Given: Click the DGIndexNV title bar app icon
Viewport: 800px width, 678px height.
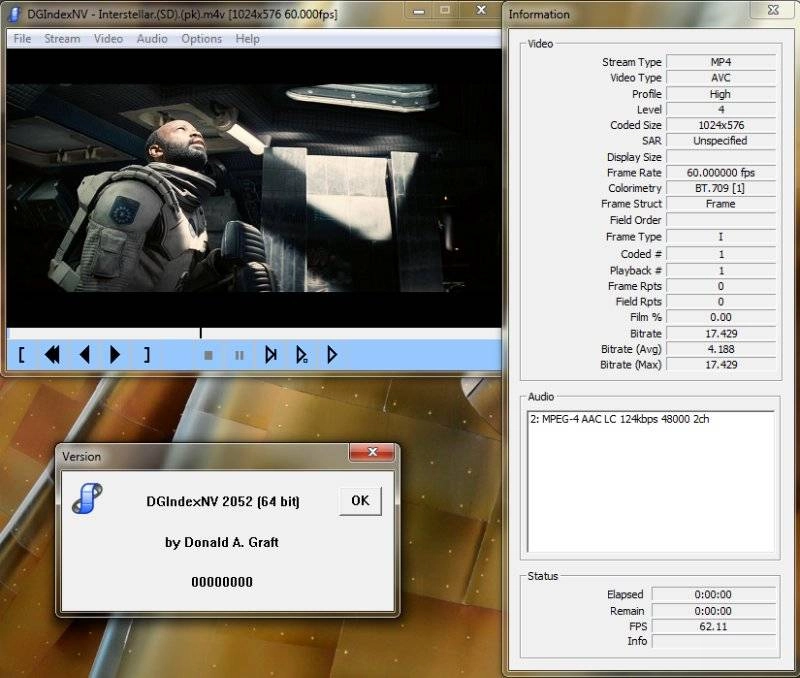Looking at the screenshot, I should pyautogui.click(x=15, y=14).
